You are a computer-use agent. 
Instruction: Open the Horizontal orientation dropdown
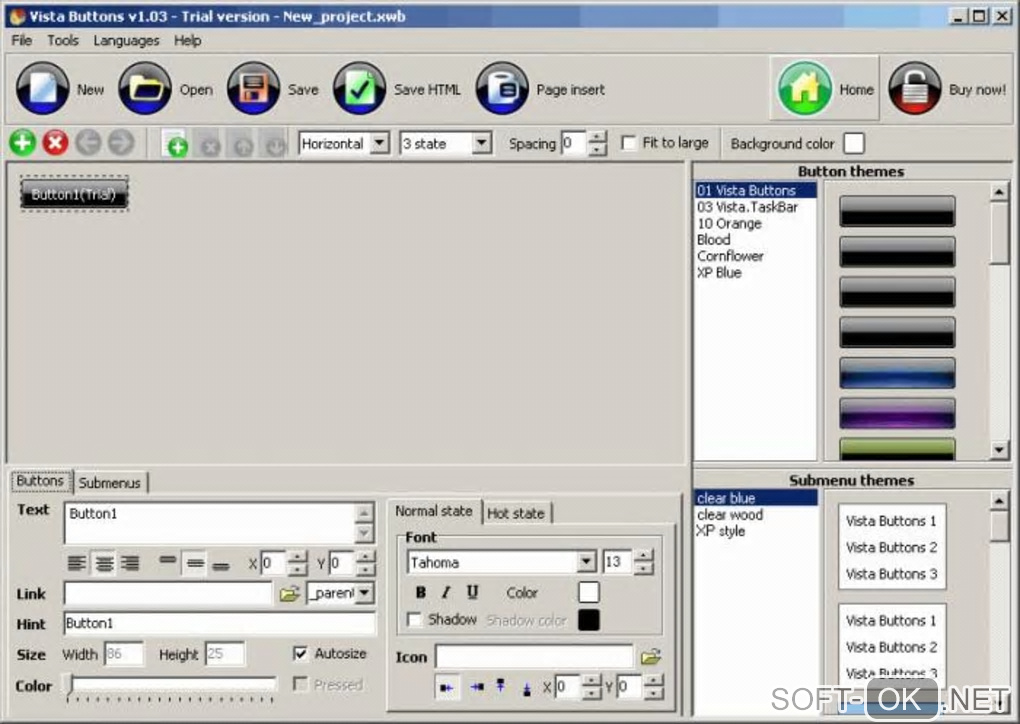(x=380, y=143)
